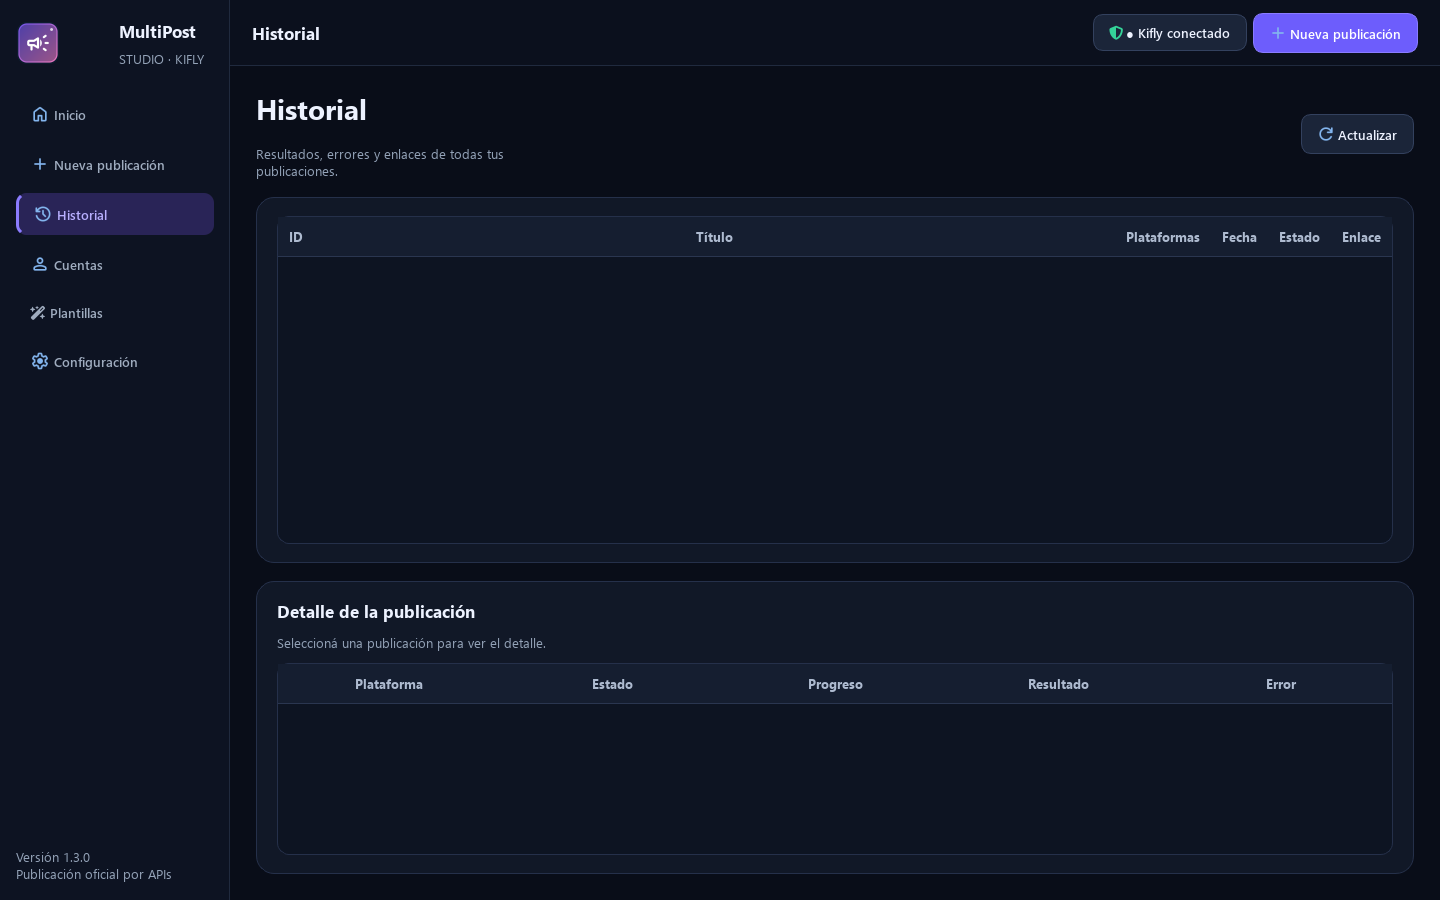
Task: Click the refresh arrow icon in Actualizar
Action: pyautogui.click(x=1326, y=134)
